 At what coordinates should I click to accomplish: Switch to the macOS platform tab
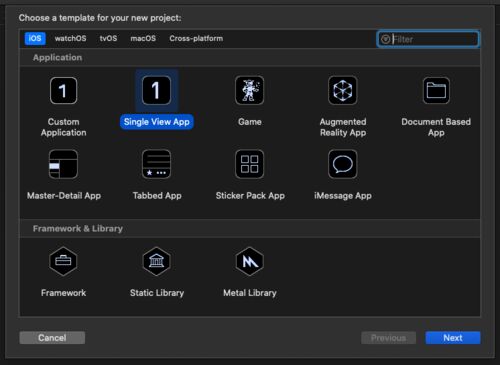click(143, 38)
